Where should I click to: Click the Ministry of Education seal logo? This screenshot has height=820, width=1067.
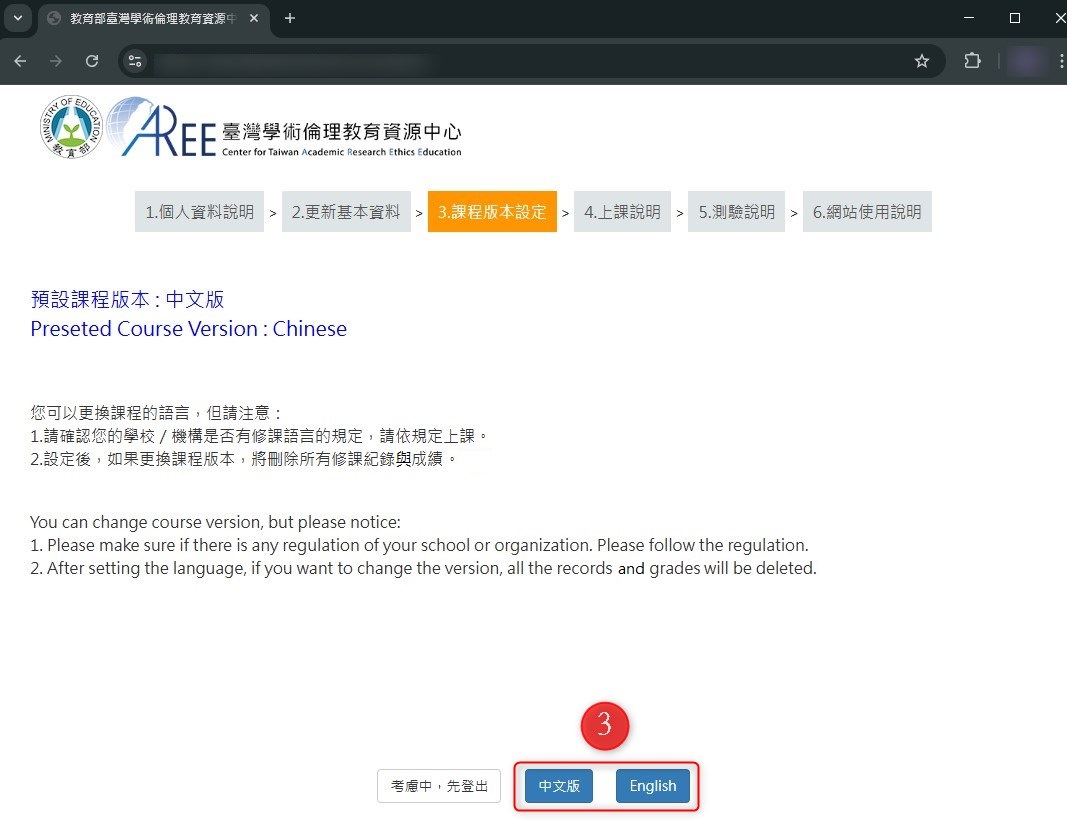(71, 127)
